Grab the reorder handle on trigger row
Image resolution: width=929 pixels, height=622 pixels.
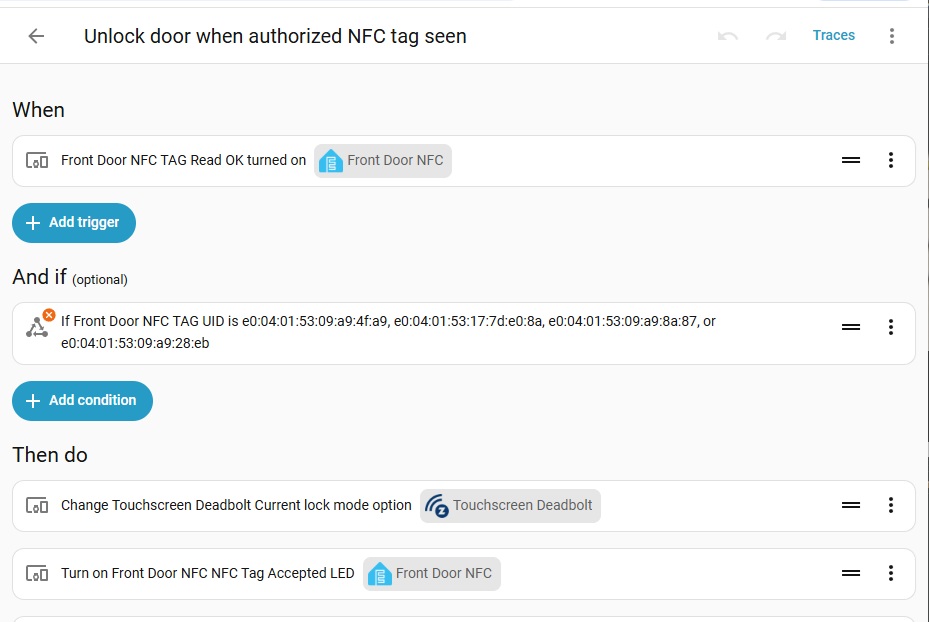coord(851,160)
